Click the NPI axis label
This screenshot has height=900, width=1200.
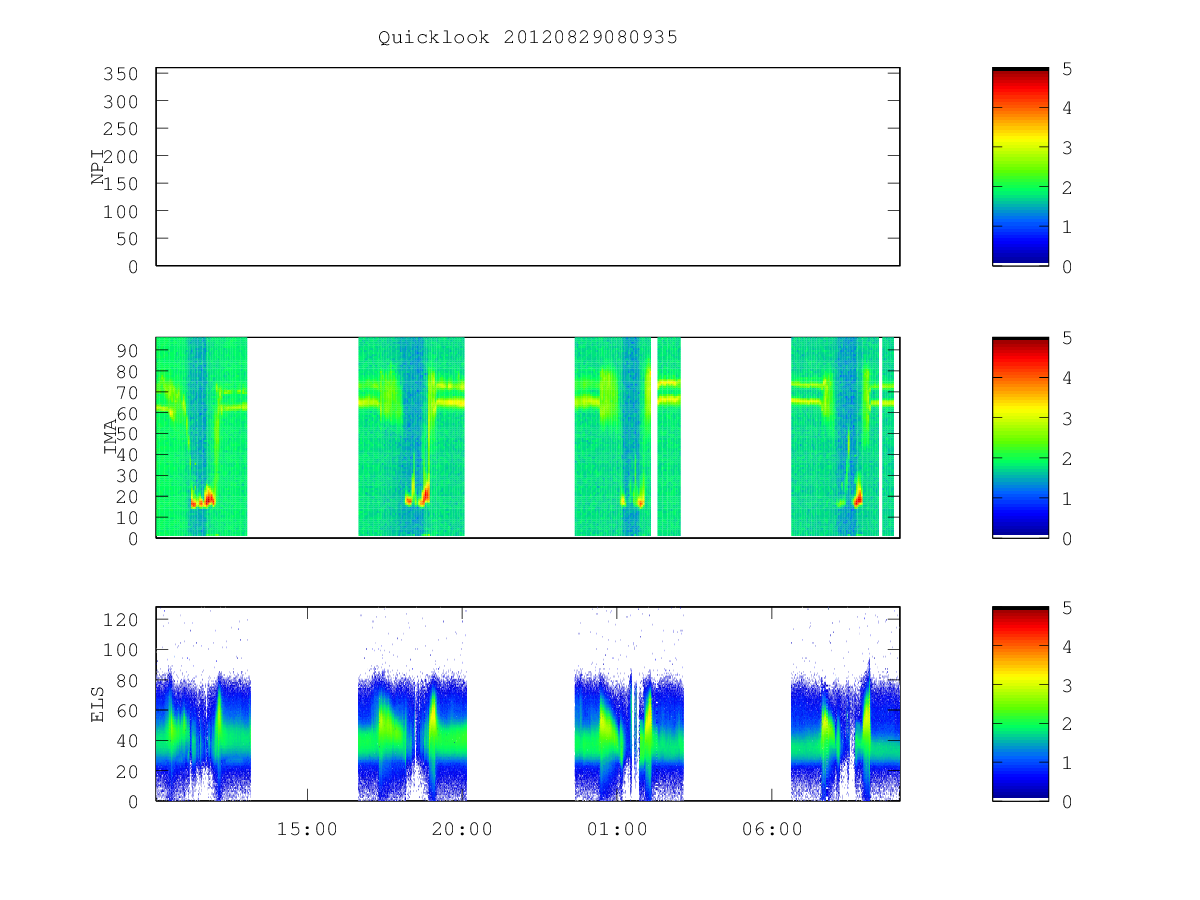pyautogui.click(x=98, y=167)
